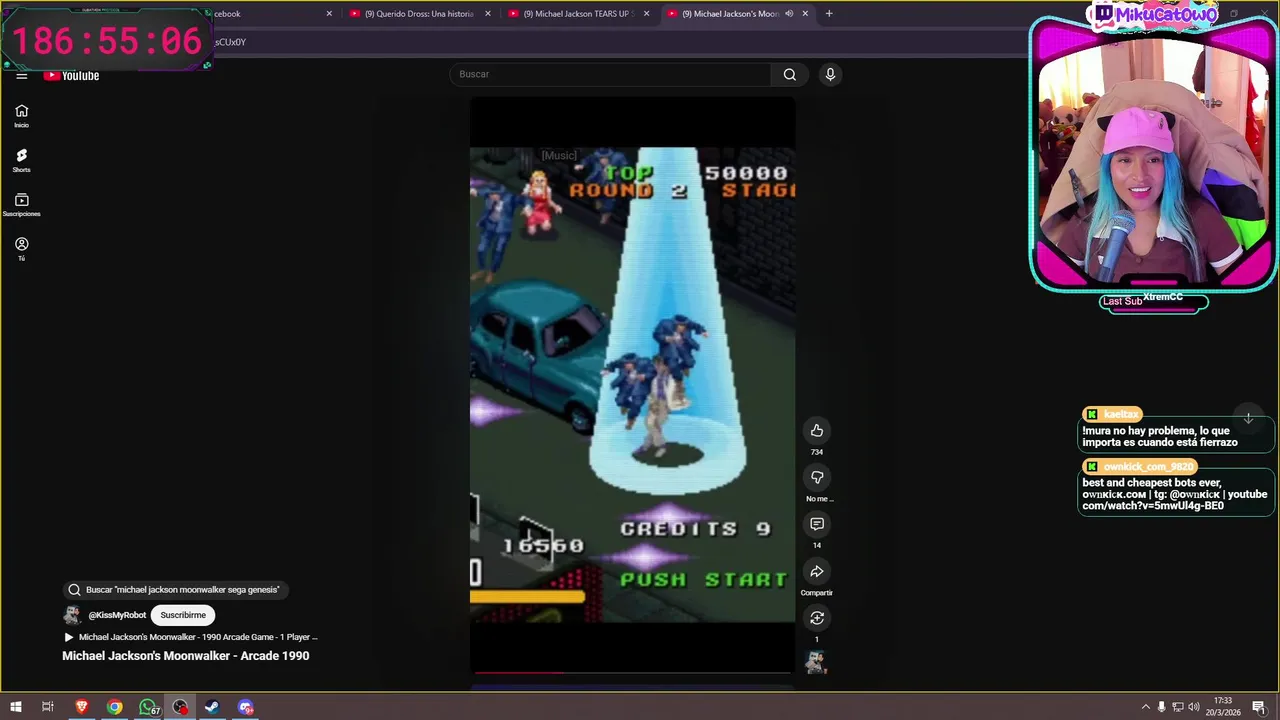Viewport: 1280px width, 720px height.
Task: Open the volume speaker tray icon
Action: pos(1194,707)
